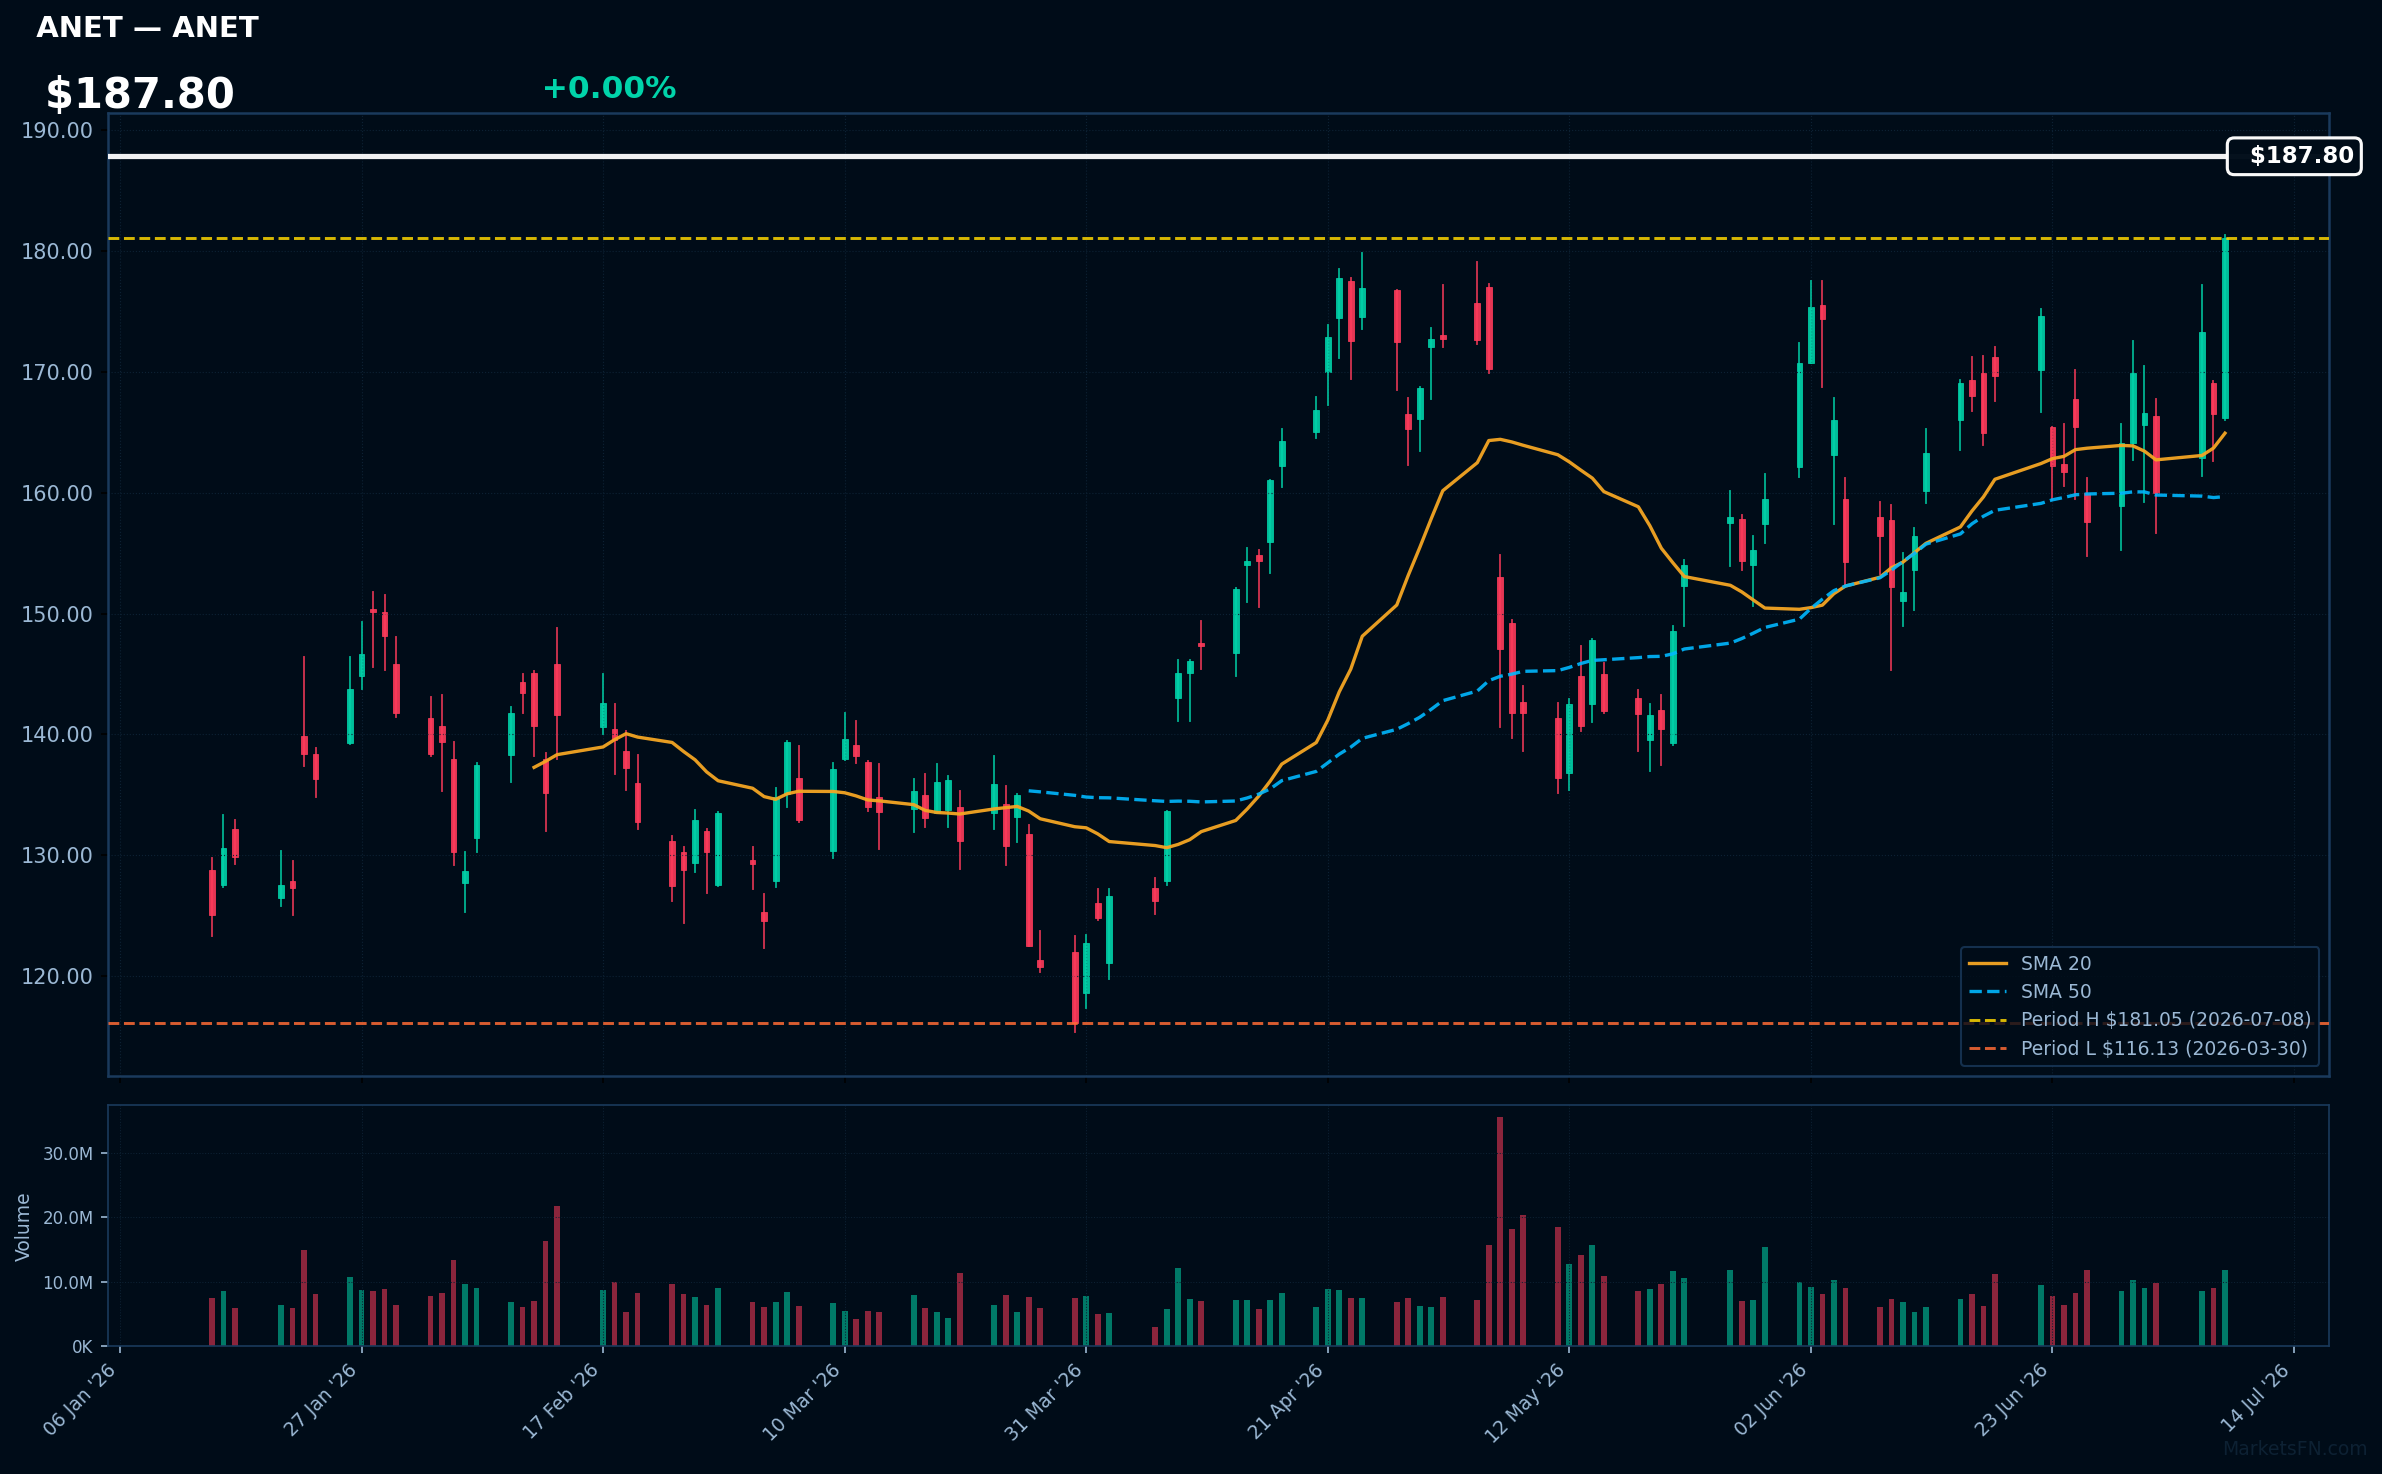
Task: Select the SMA 50 legend entry
Action: (2030, 991)
